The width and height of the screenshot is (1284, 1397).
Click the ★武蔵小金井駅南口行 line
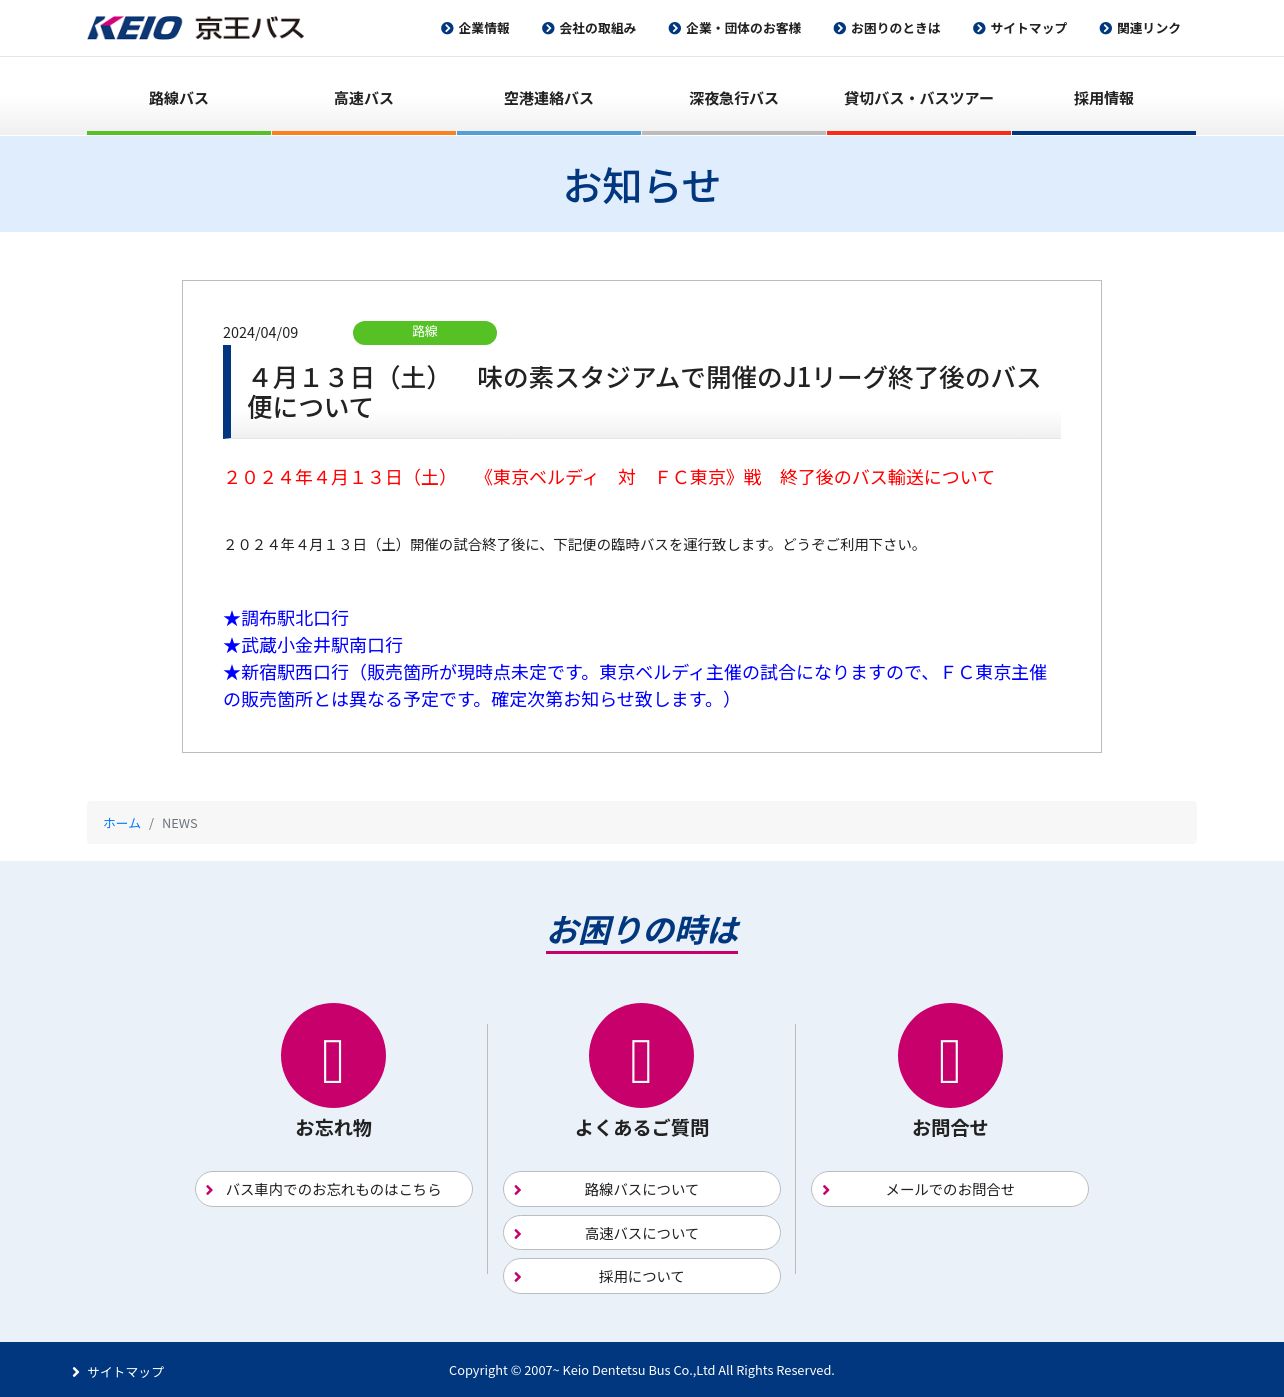[x=313, y=645]
